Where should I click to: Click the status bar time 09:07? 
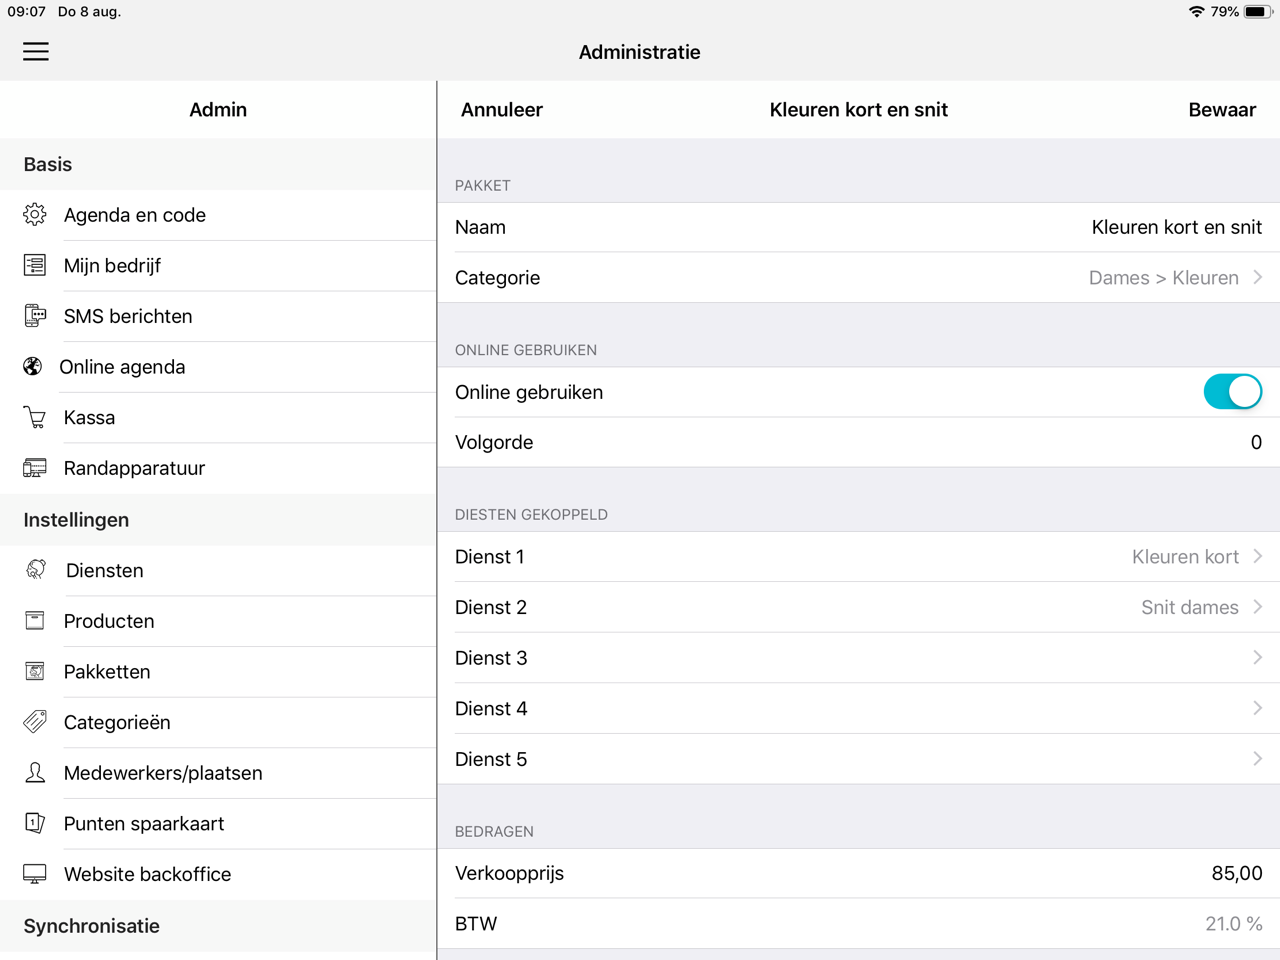[x=27, y=12]
